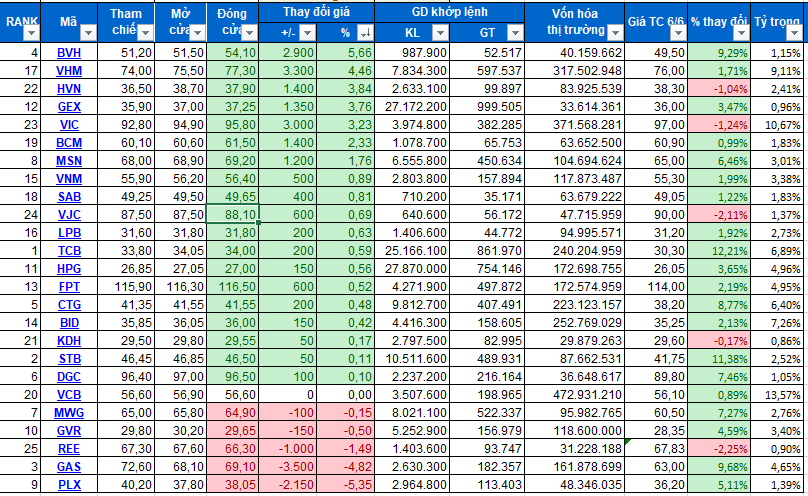Open the KL column filter dropdown

tap(440, 33)
